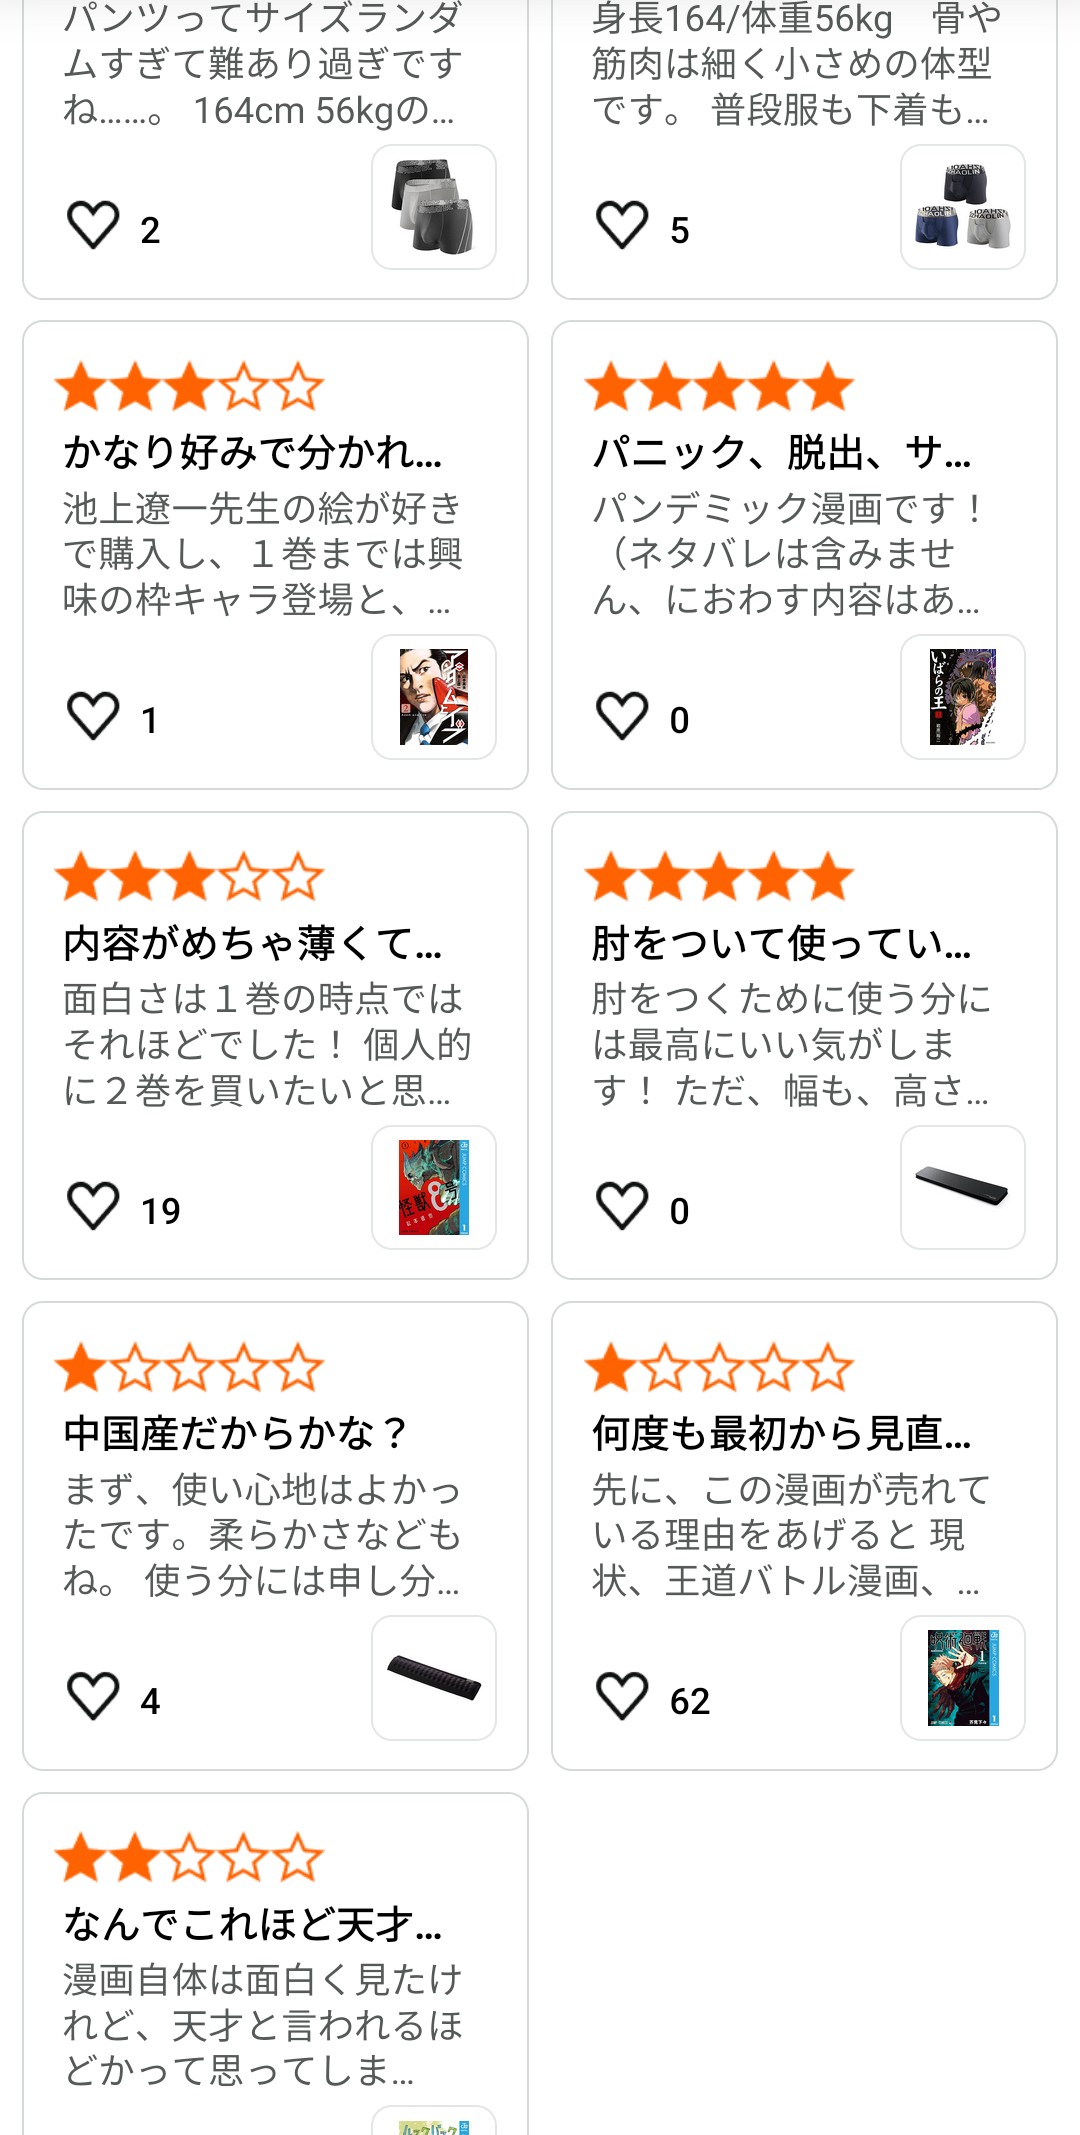Viewport: 1080px width, 2135px height.
Task: Like the 肘をついて使ってい review
Action: (x=622, y=1206)
